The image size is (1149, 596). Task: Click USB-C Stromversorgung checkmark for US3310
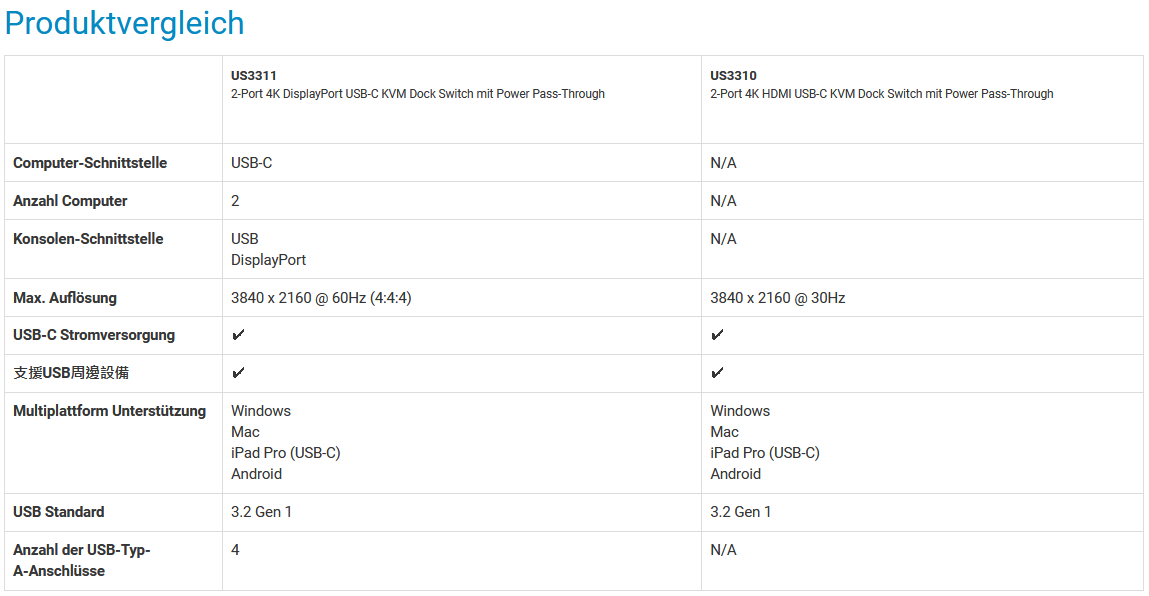coord(717,335)
